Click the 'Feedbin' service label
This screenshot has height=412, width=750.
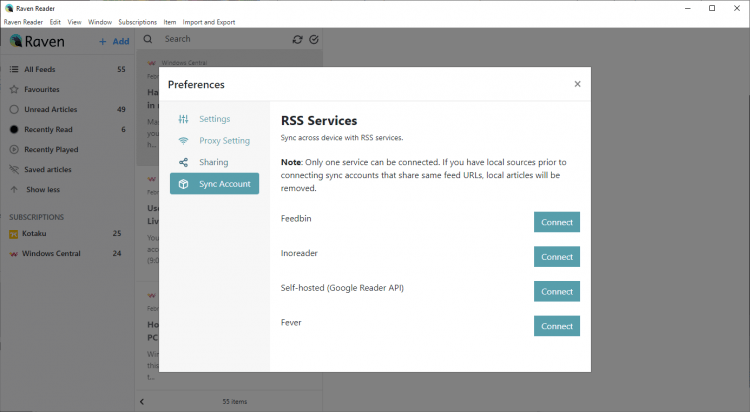(x=296, y=218)
